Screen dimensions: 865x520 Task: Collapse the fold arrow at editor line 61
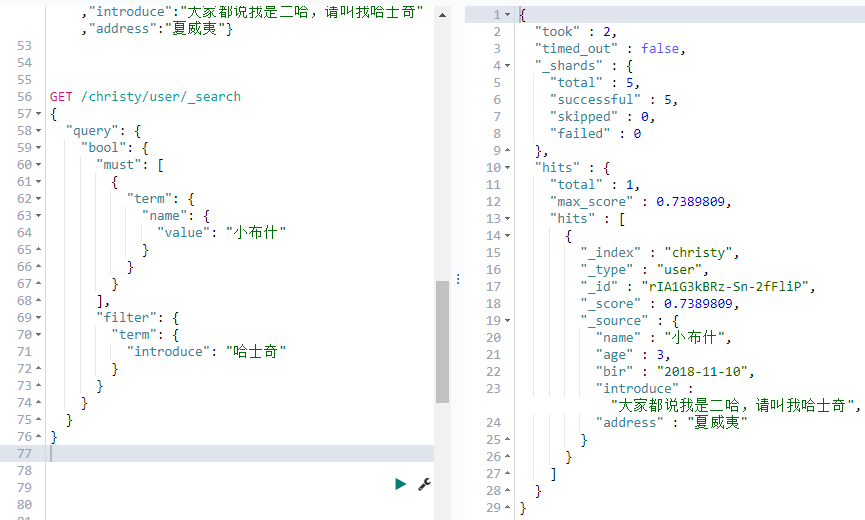[39, 181]
